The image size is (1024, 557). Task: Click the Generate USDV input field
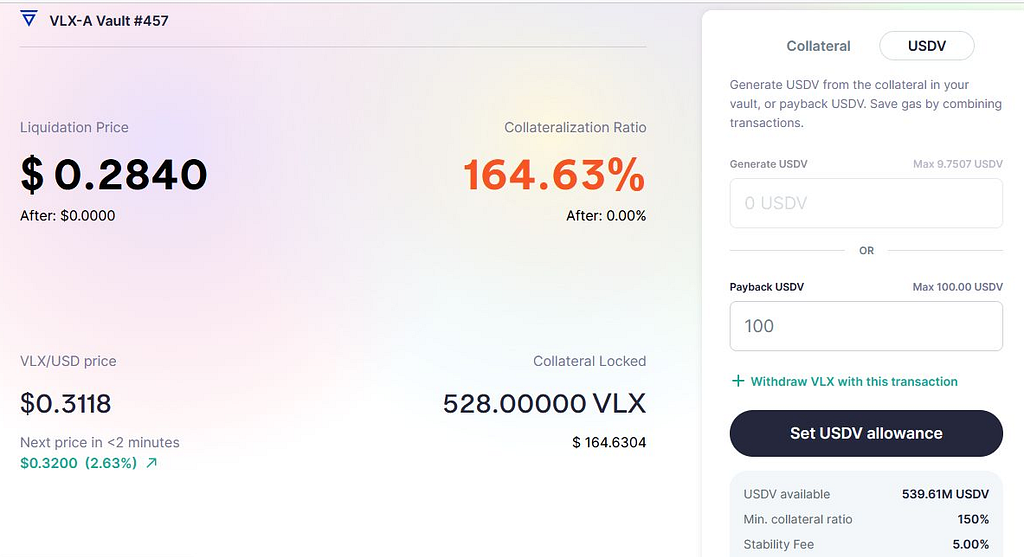click(x=866, y=203)
